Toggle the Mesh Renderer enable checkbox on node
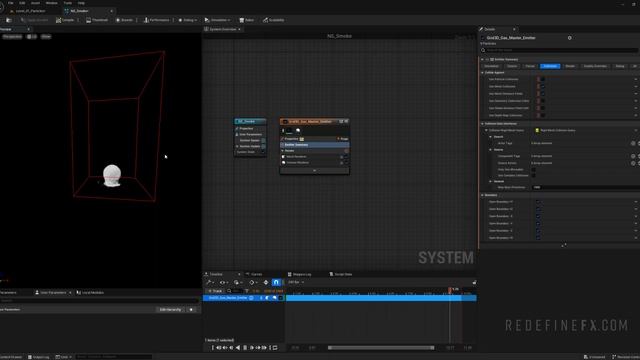This screenshot has height=360, width=640. pos(346,157)
